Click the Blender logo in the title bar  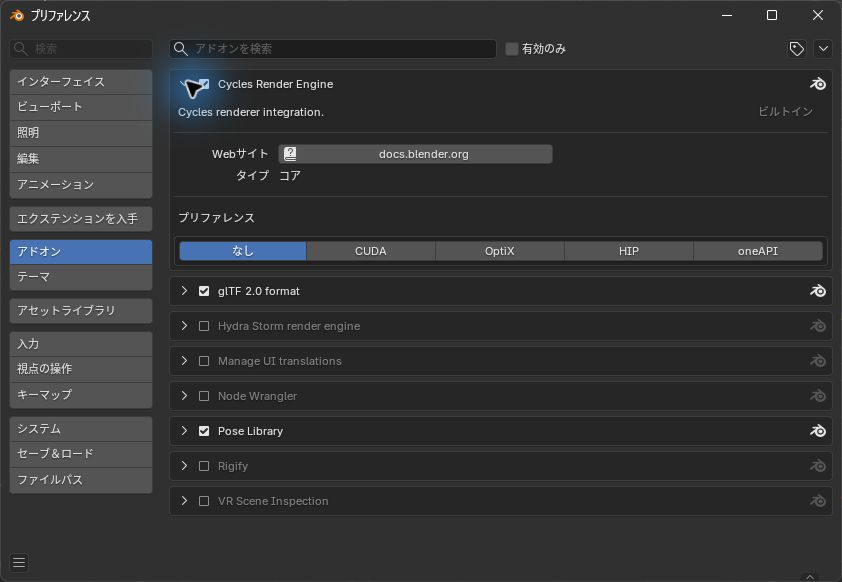click(17, 16)
